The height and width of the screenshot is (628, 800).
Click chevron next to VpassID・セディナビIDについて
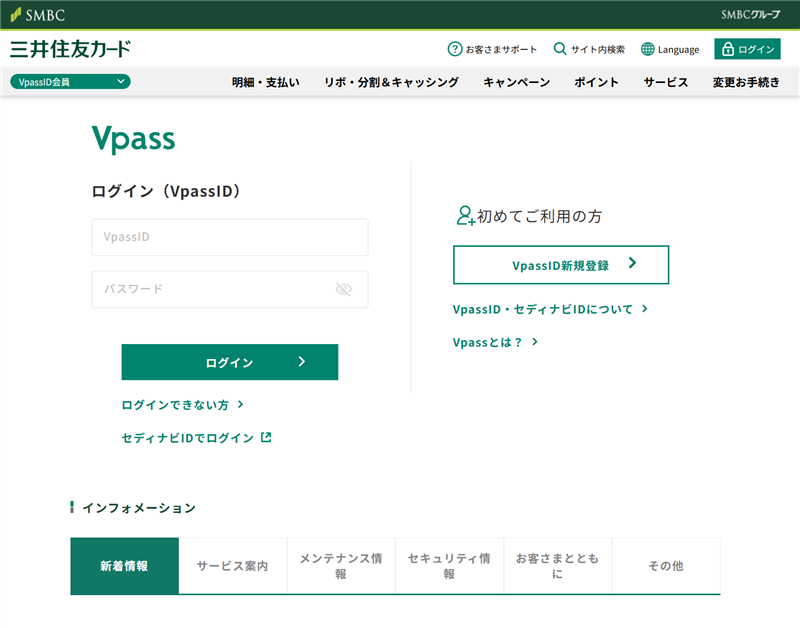click(x=645, y=309)
